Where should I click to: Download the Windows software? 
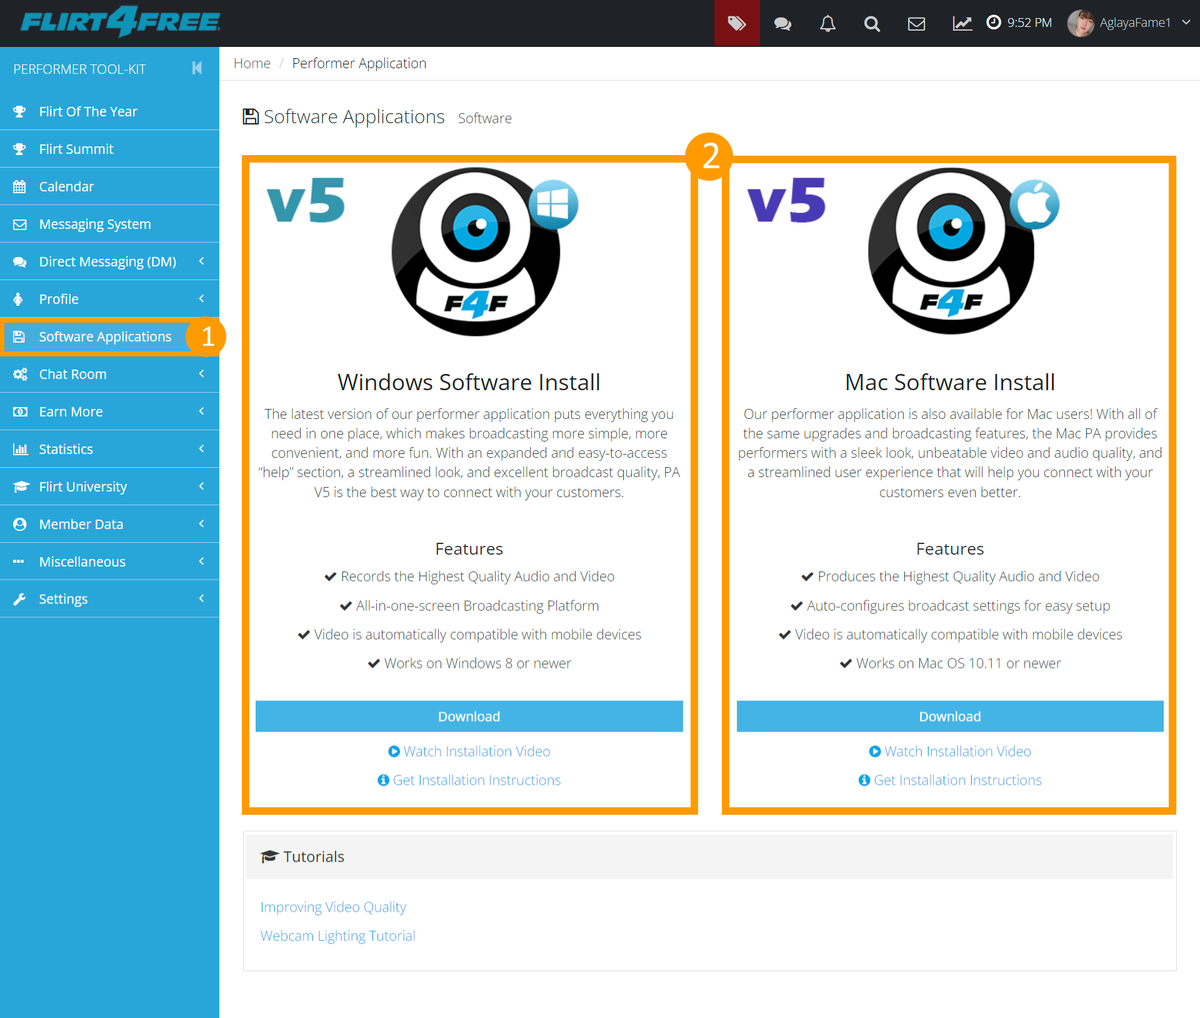[469, 716]
